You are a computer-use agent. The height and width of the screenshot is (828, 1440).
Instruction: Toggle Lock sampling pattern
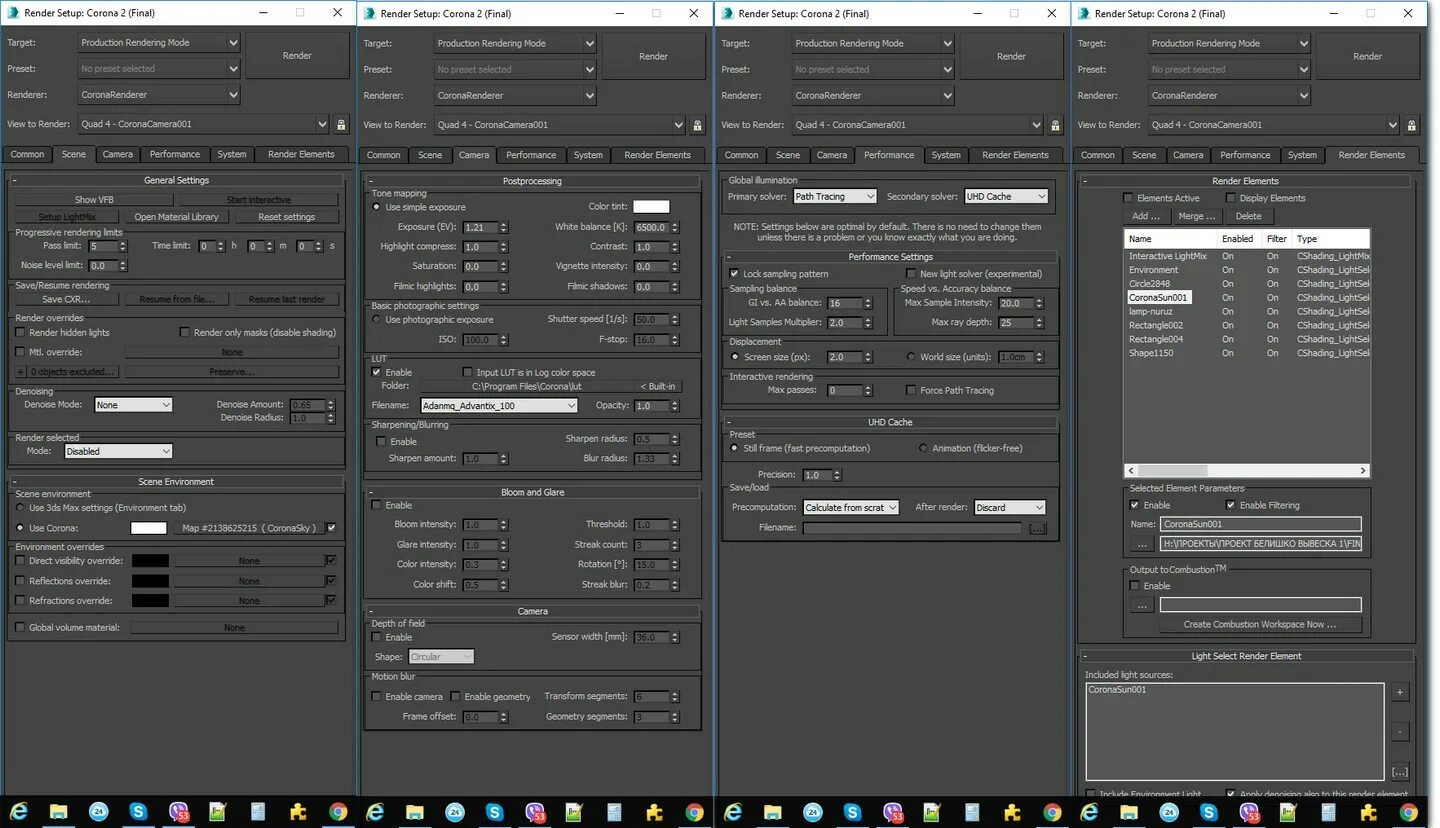[735, 274]
